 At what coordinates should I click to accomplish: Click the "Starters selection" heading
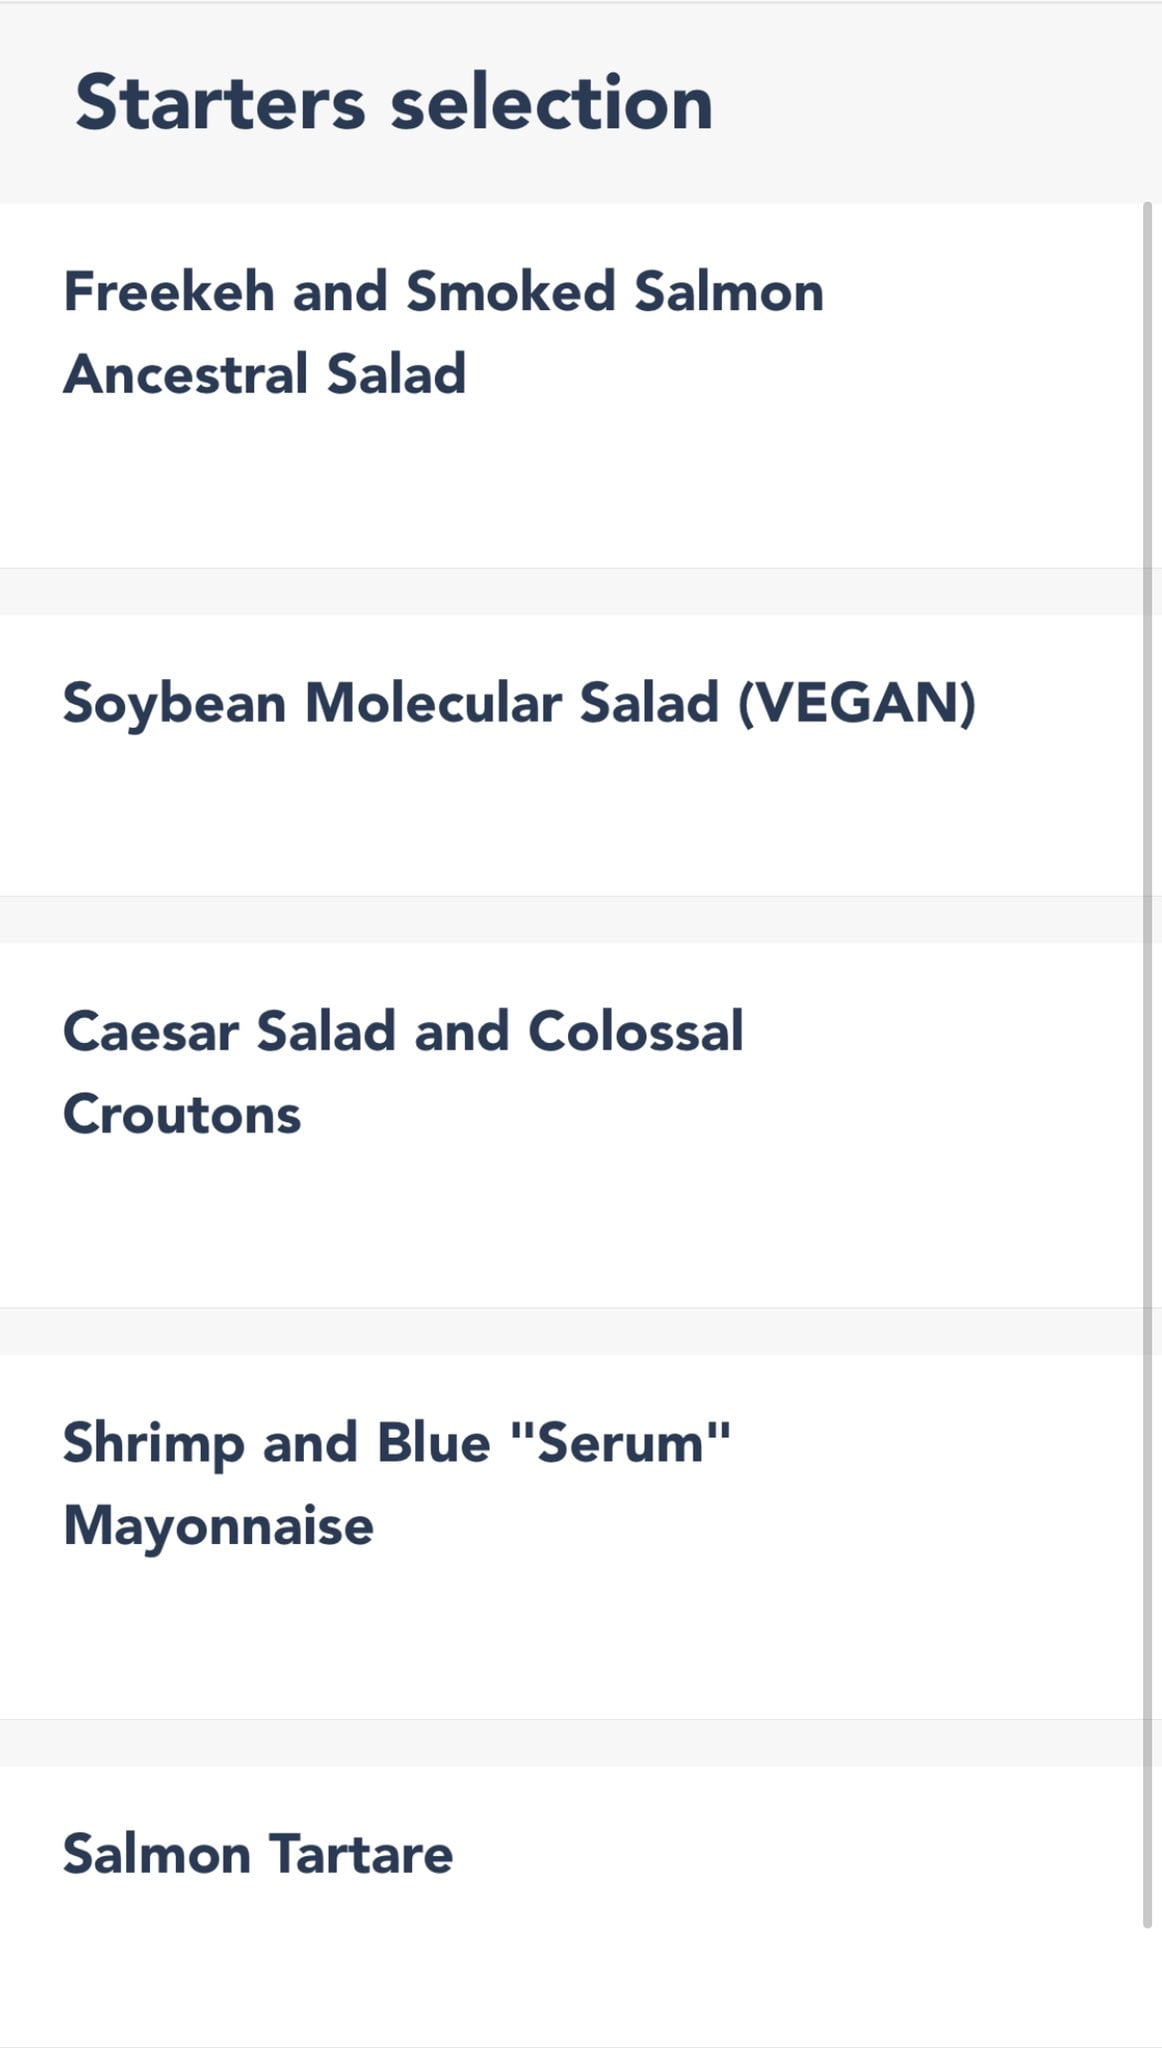tap(394, 102)
